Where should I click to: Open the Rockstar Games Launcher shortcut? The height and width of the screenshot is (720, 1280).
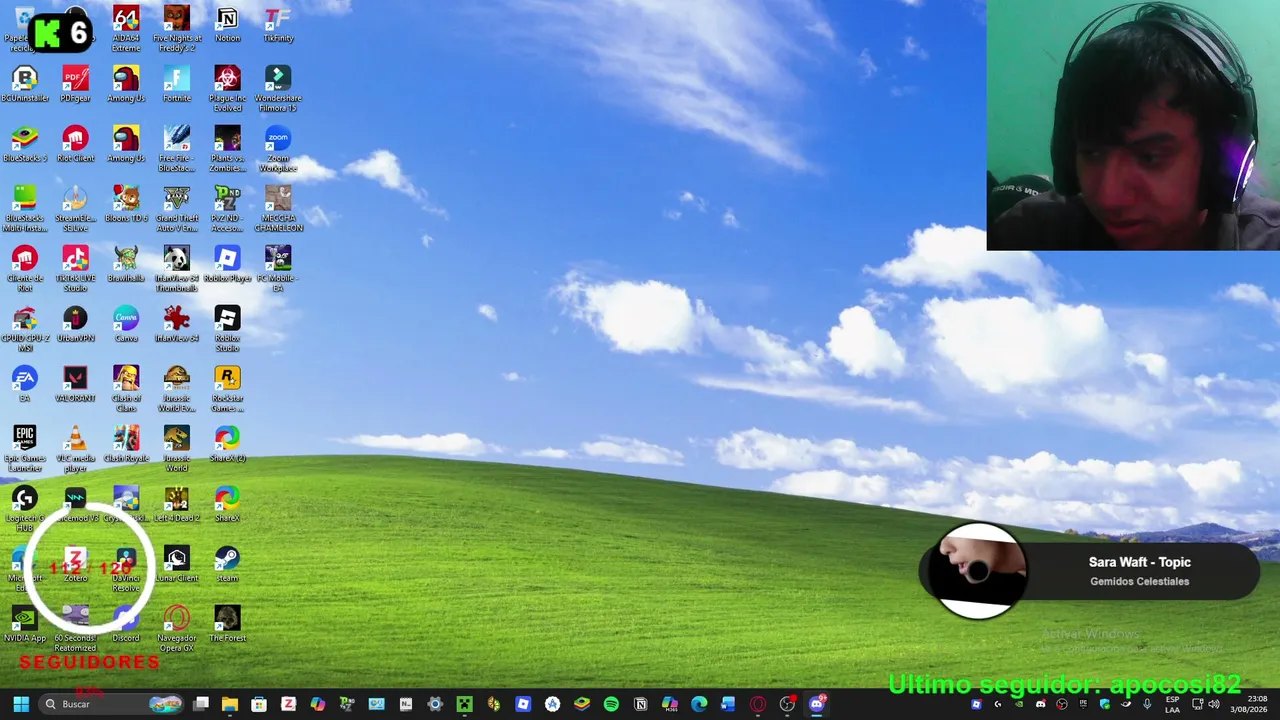pyautogui.click(x=227, y=389)
